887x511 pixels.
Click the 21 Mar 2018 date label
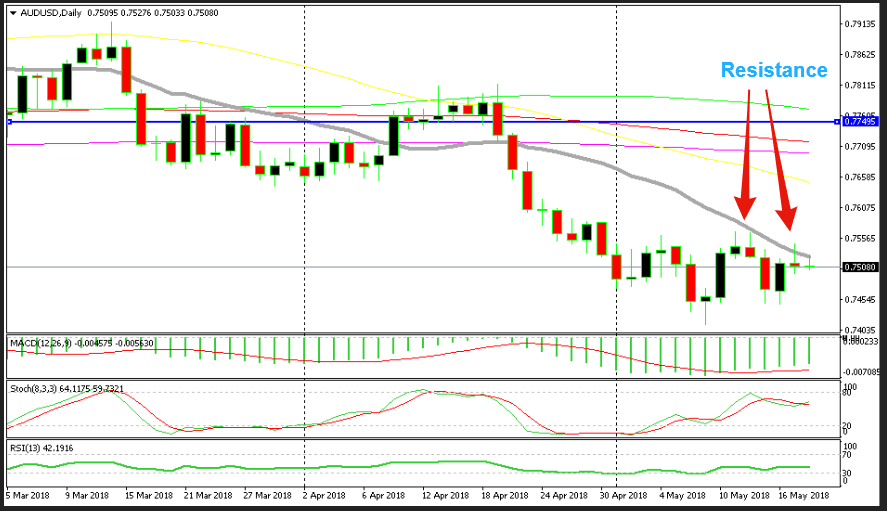208,495
